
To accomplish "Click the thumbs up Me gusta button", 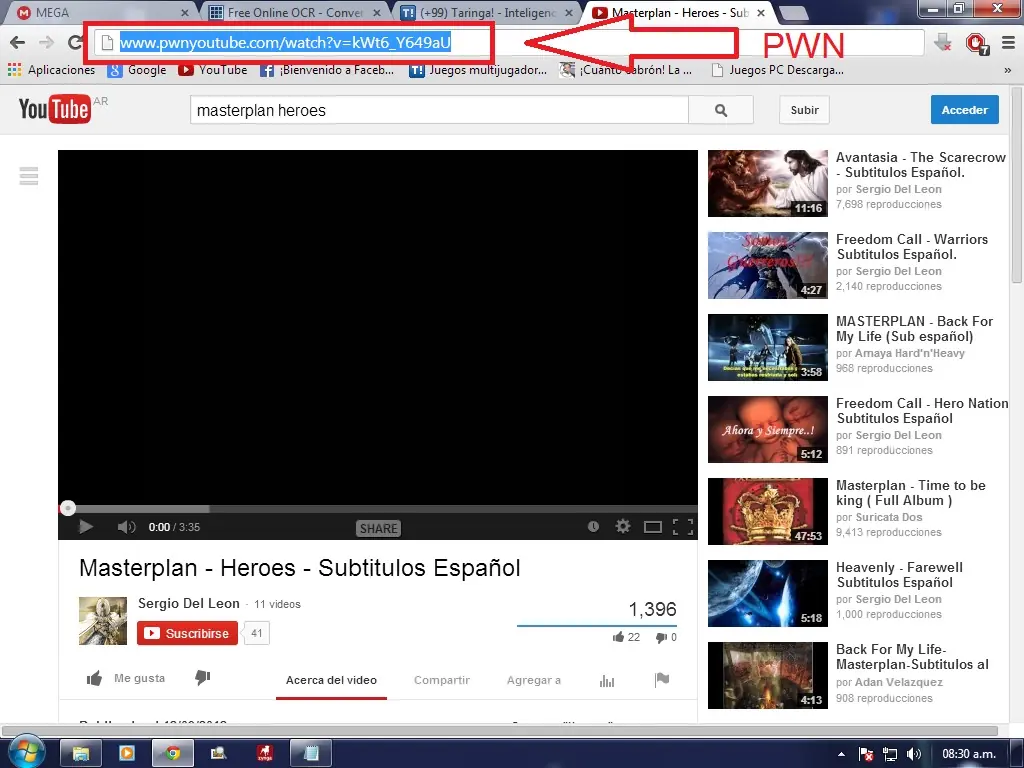I will click(125, 679).
